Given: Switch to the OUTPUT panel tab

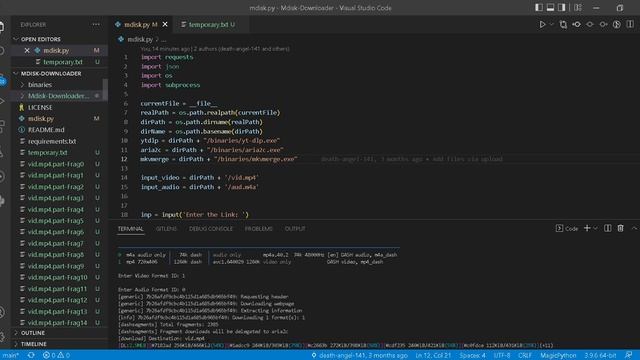Looking at the screenshot, I should pyautogui.click(x=295, y=229).
